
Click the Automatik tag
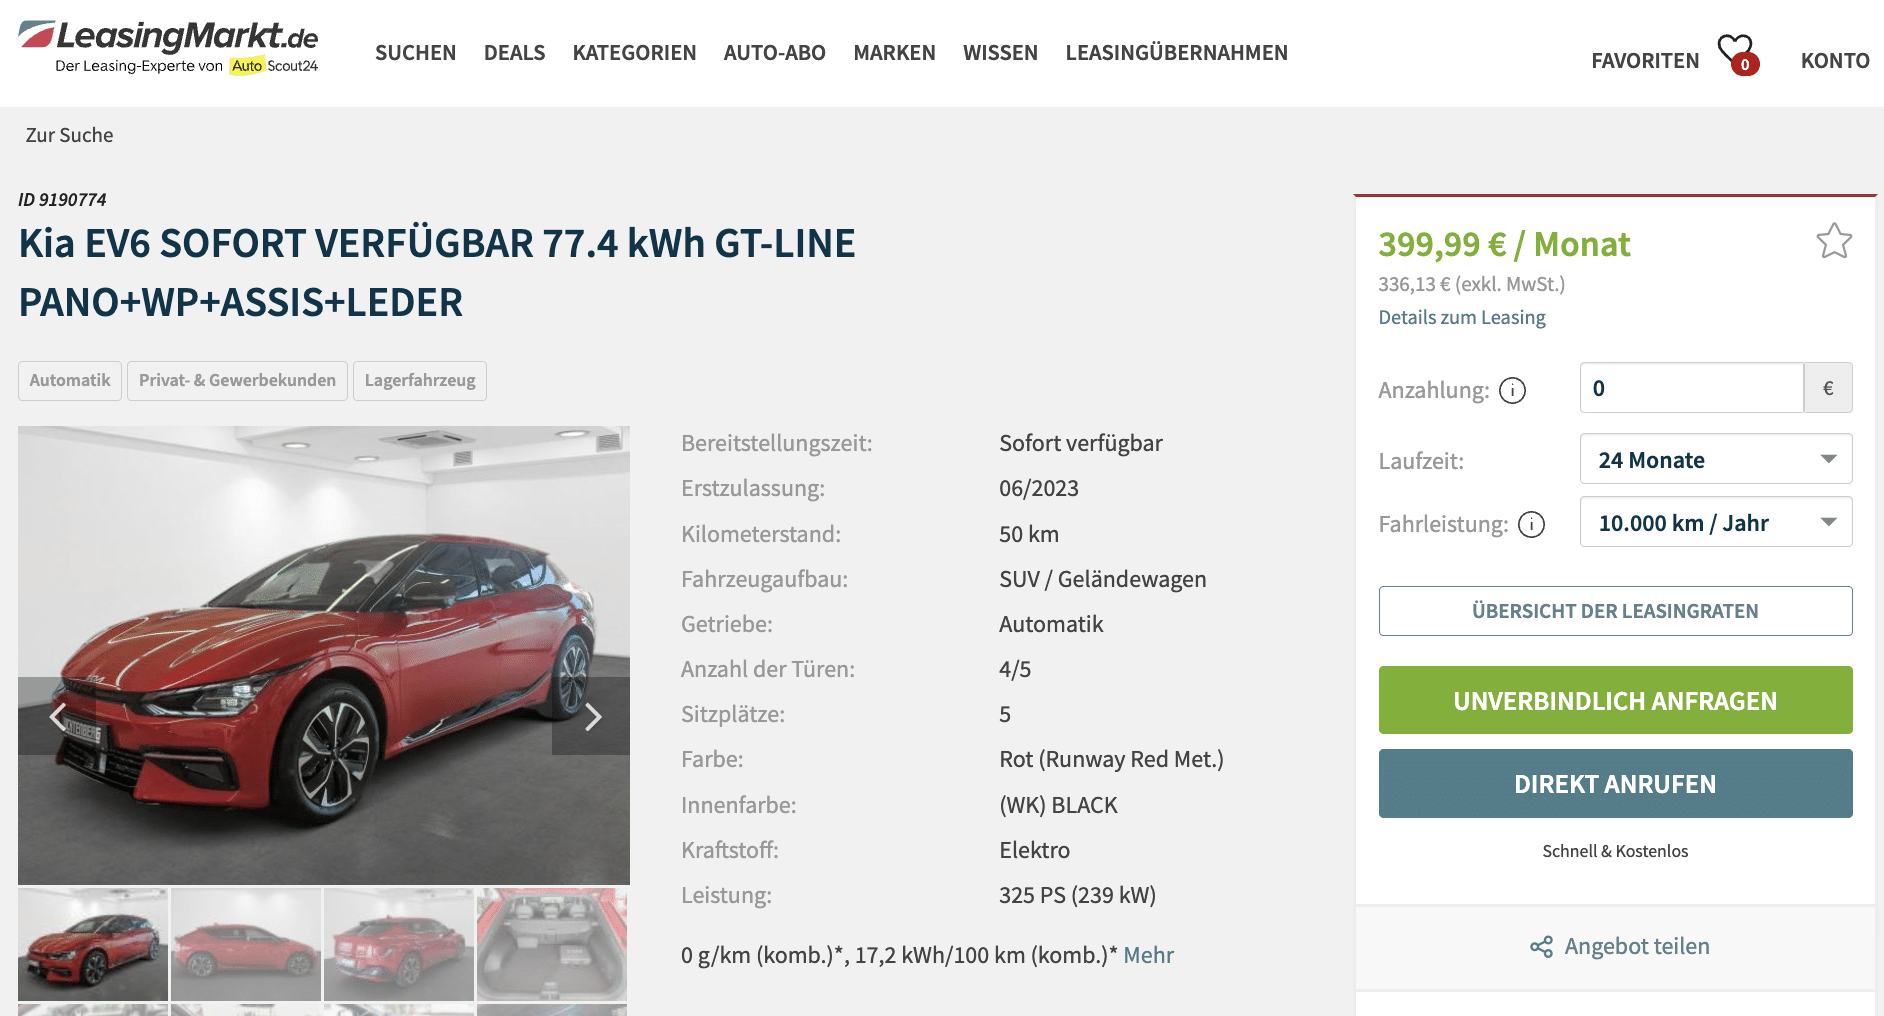point(70,381)
